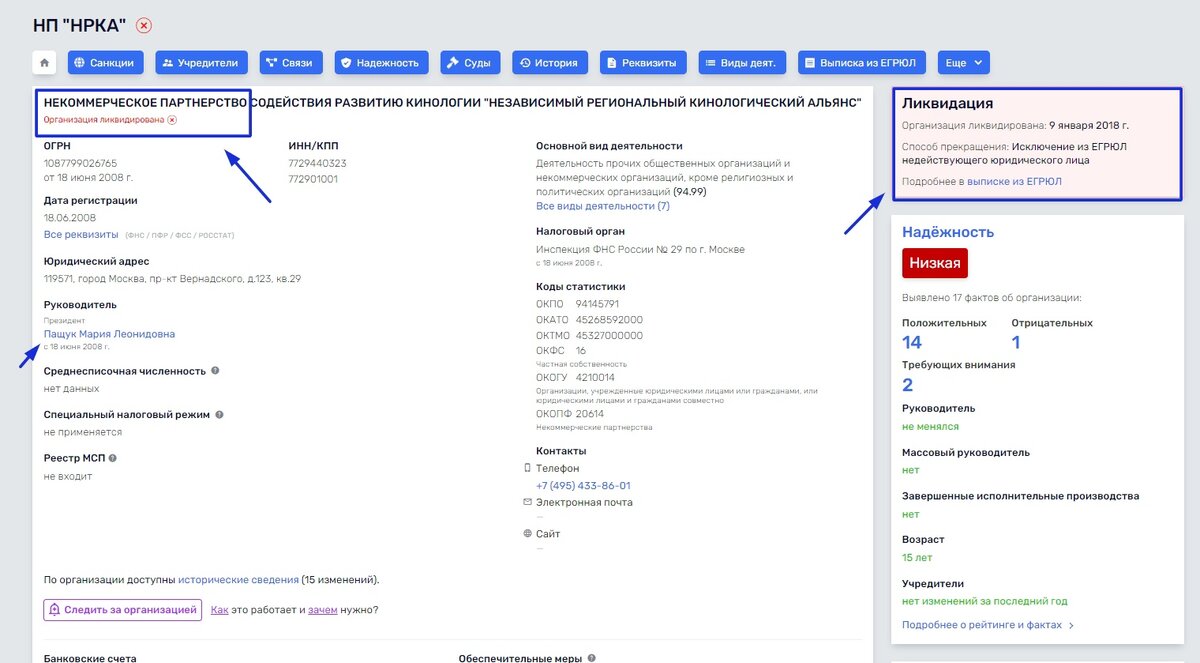Click the legal address text on Вернадского
The image size is (1200, 663).
click(x=172, y=278)
